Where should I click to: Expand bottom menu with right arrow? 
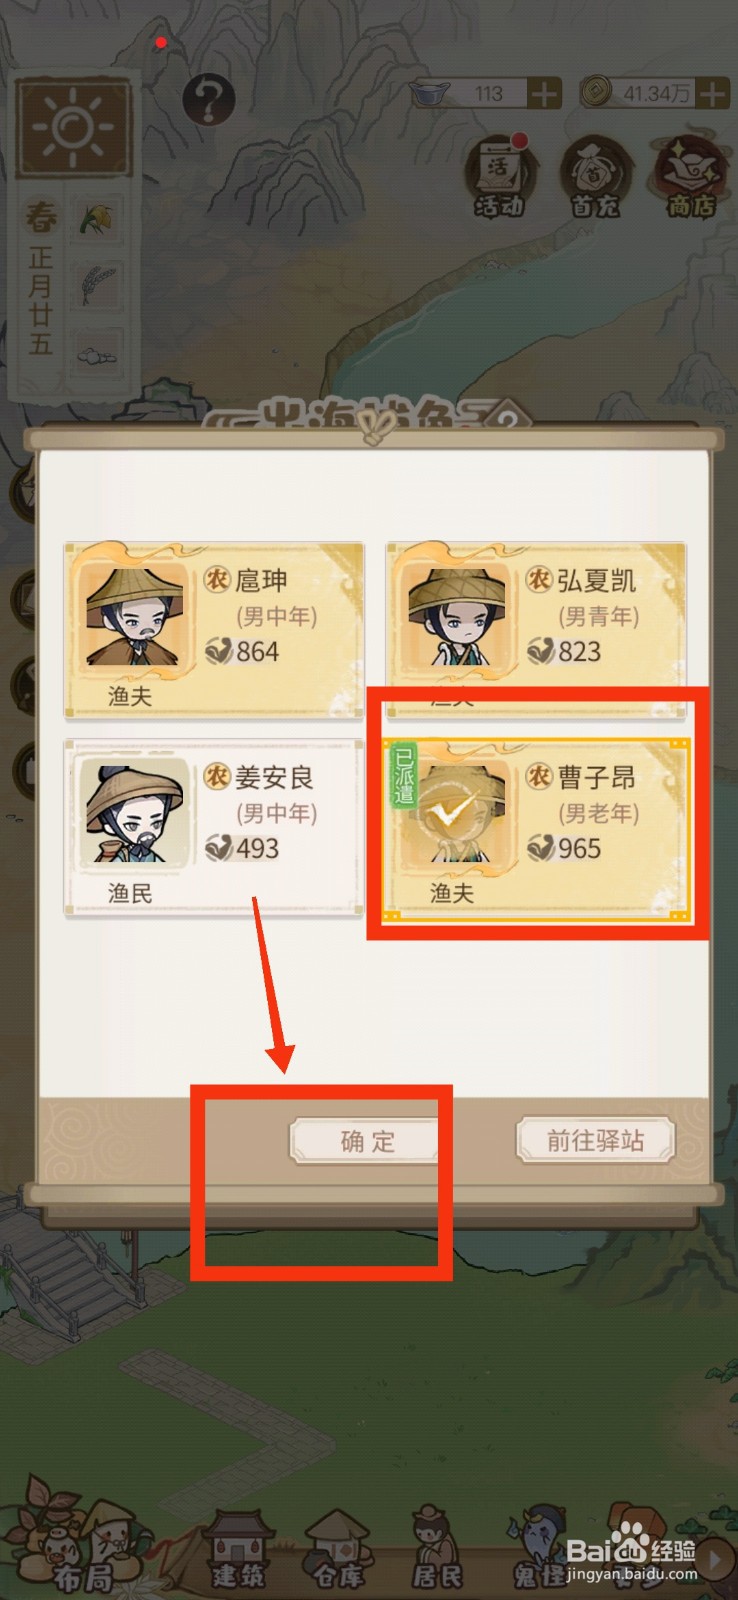715,1559
